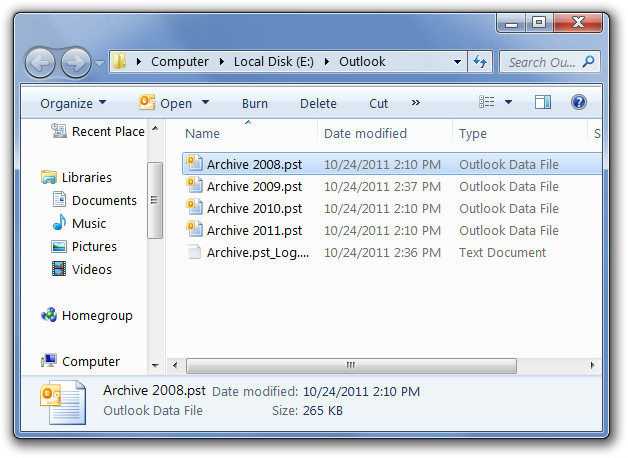Select Outlook in the address breadcrumb

pyautogui.click(x=362, y=62)
